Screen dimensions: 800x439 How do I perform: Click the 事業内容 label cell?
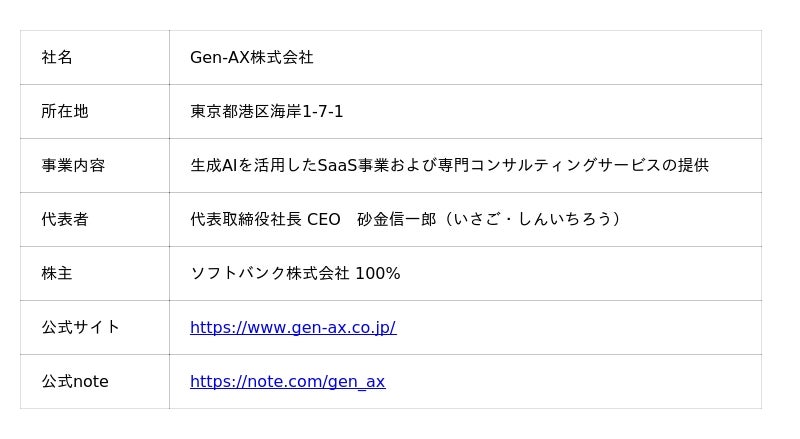click(73, 166)
